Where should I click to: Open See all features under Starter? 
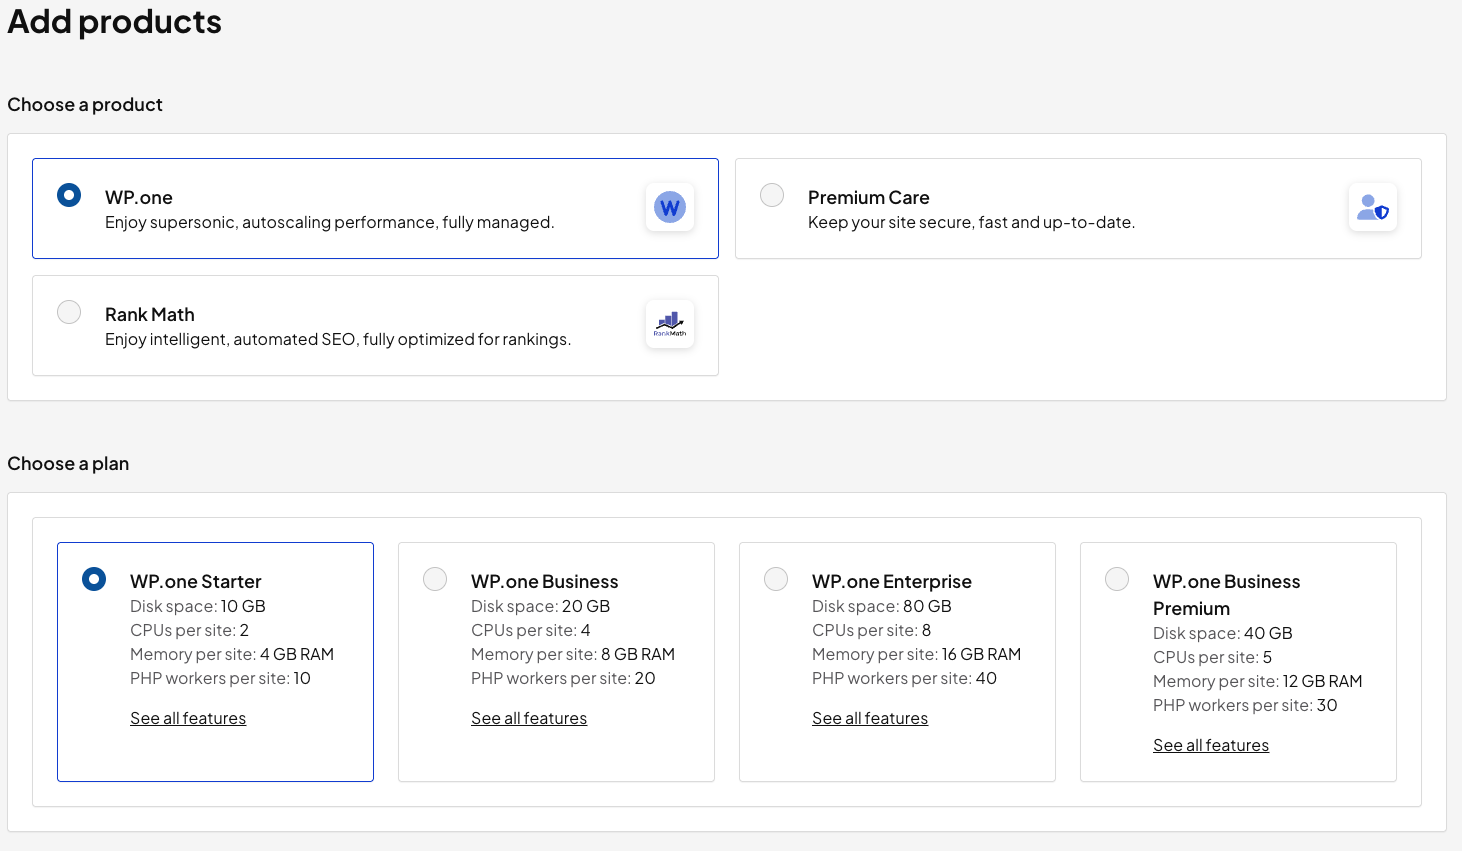(188, 717)
